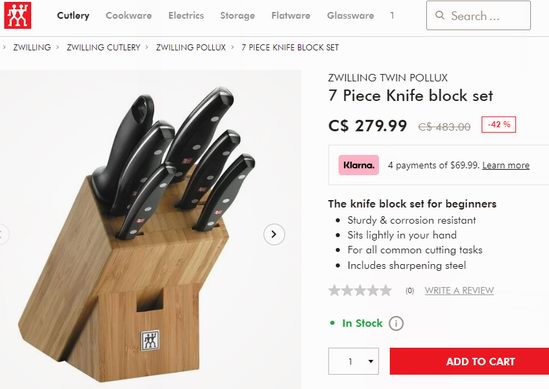This screenshot has height=389, width=549.
Task: Add the knife block set to cart
Action: 469,361
